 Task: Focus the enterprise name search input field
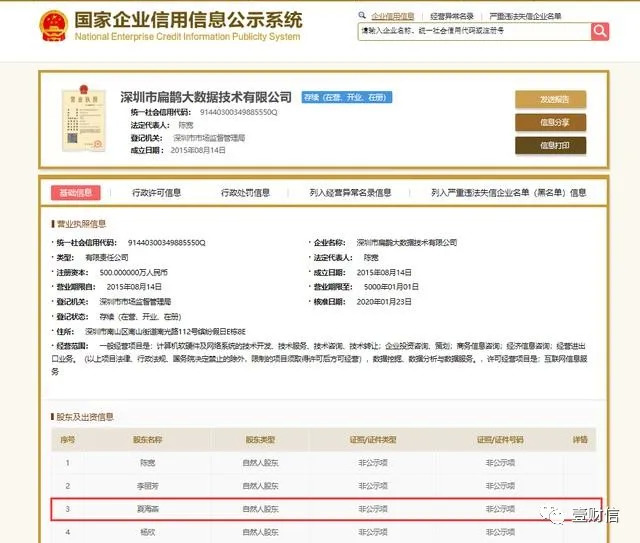pyautogui.click(x=474, y=31)
